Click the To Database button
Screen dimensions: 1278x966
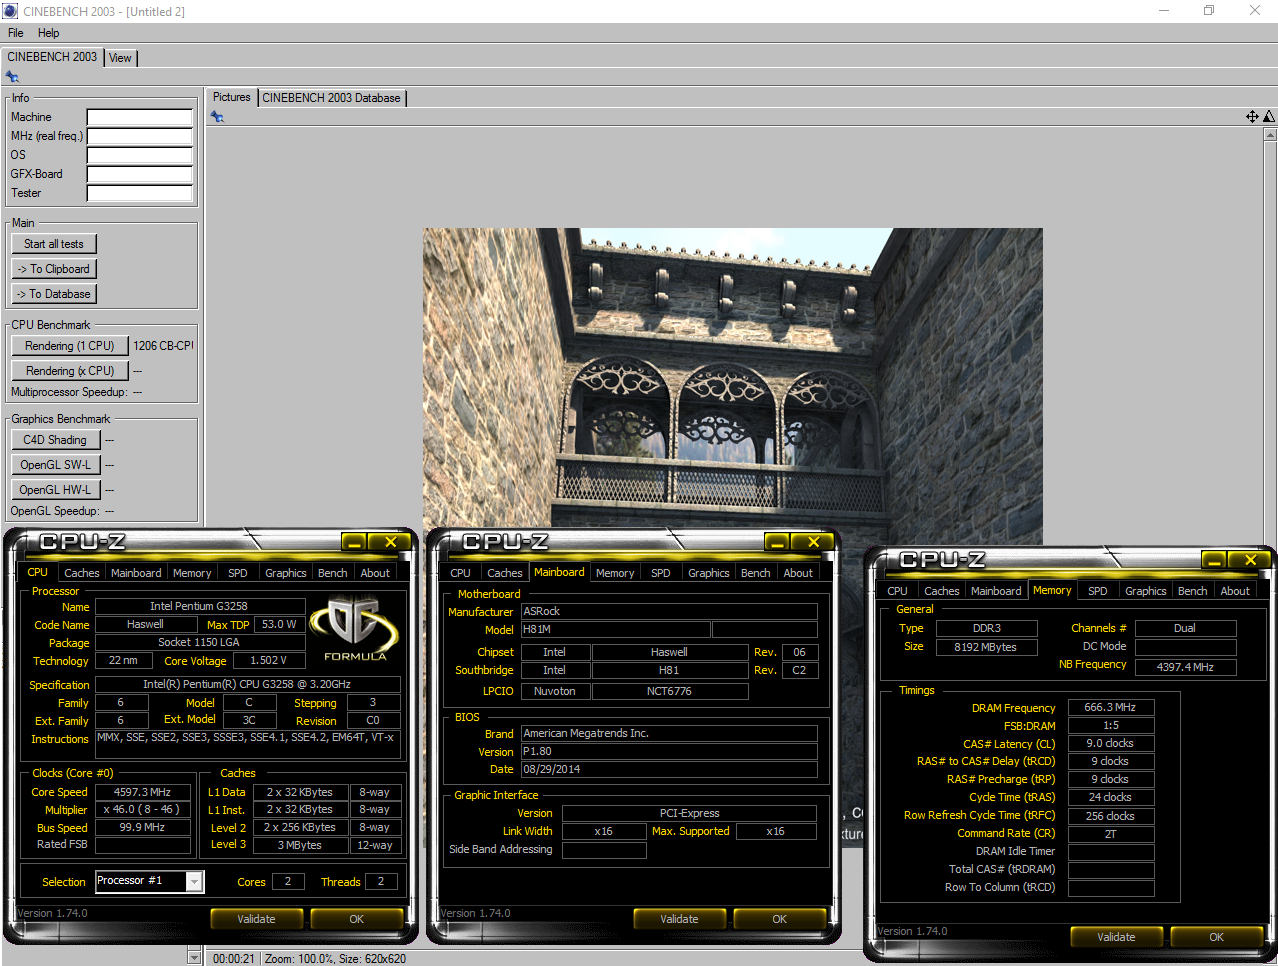tap(54, 294)
